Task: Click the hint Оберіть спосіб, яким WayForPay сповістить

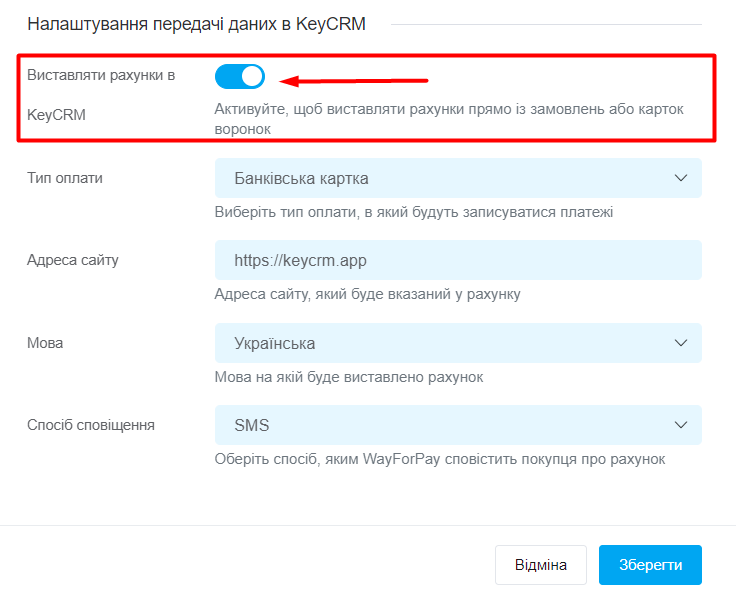Action: [x=440, y=459]
